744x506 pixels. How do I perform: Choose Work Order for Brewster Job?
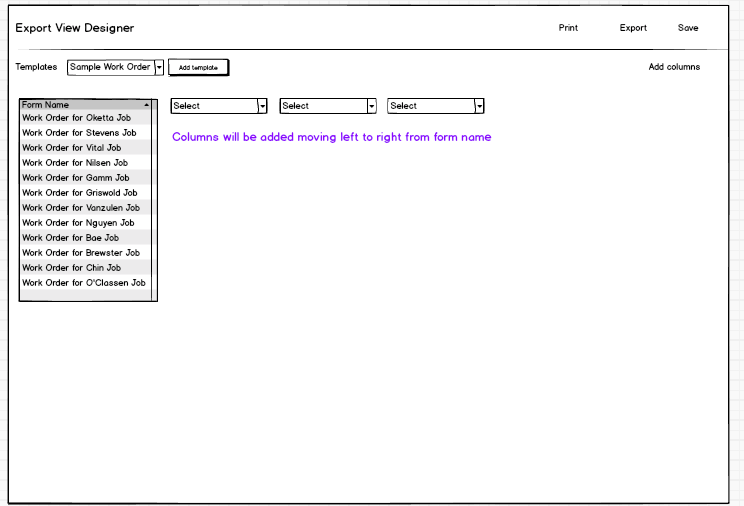point(81,253)
